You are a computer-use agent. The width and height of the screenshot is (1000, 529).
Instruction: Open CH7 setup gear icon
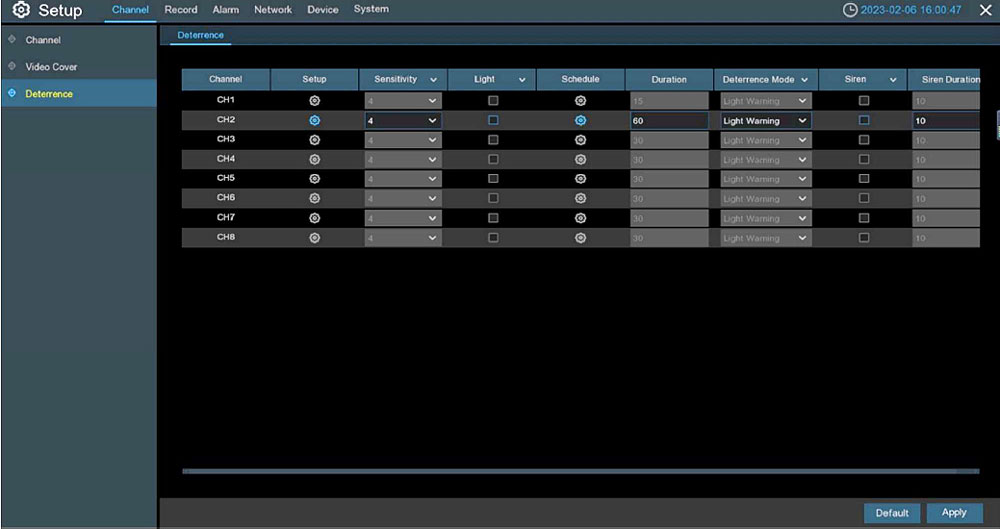[314, 218]
